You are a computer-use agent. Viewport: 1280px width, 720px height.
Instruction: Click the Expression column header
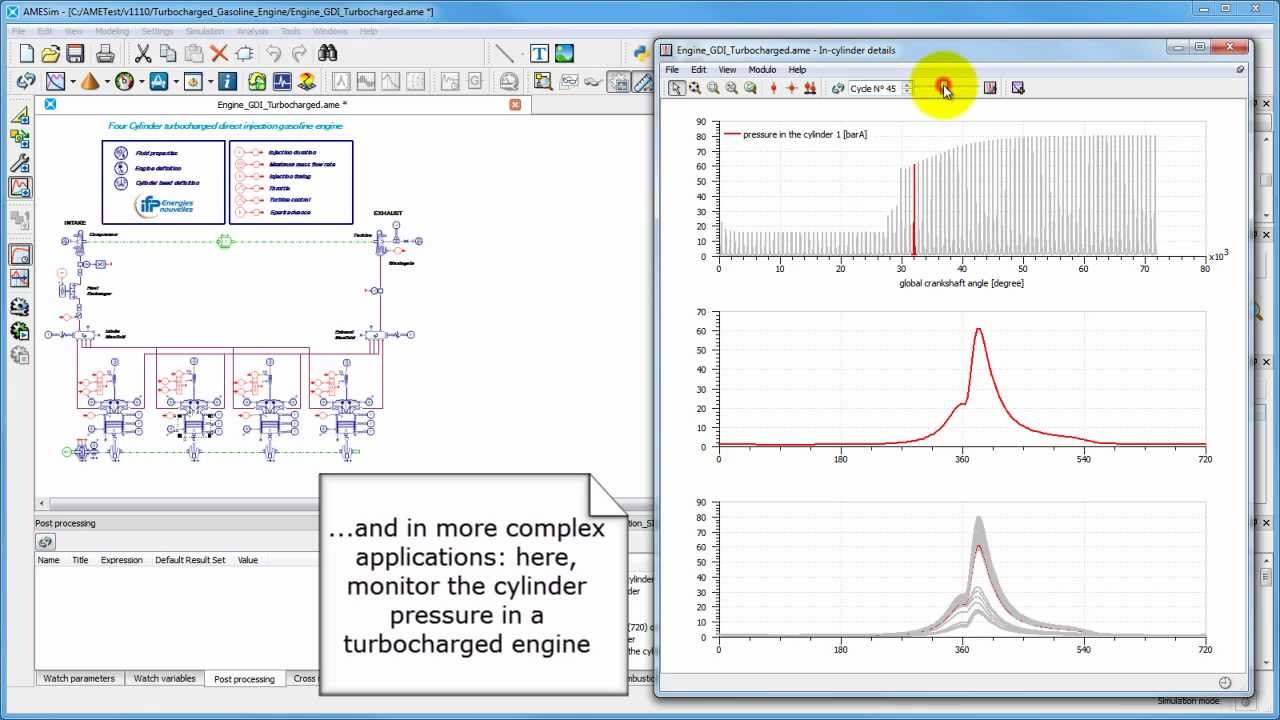122,560
